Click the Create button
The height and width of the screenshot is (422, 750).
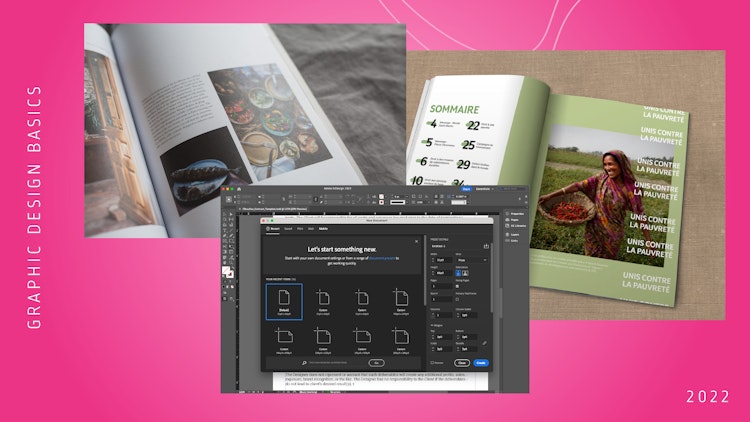[x=482, y=362]
